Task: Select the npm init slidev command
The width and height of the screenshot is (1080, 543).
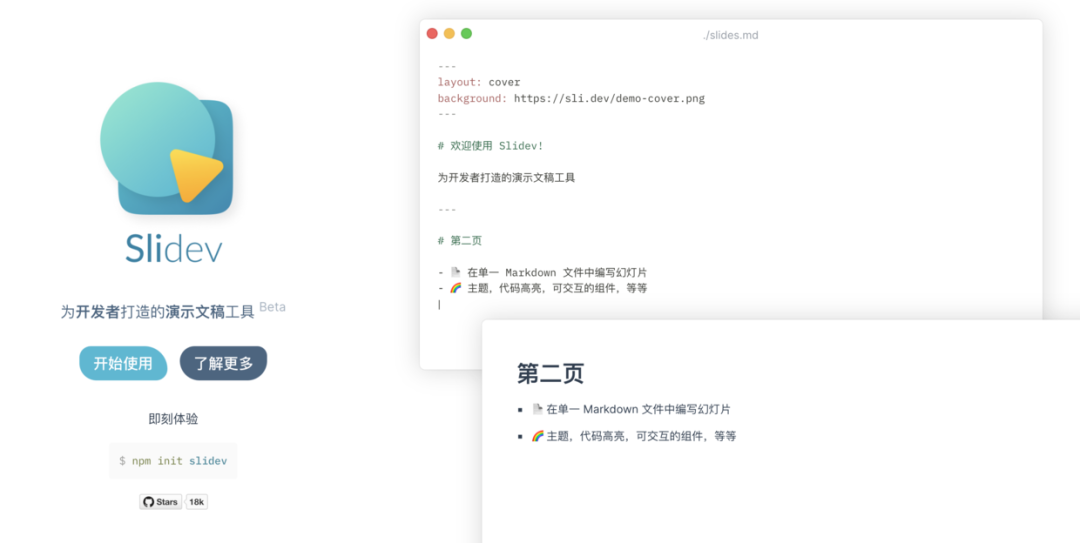Action: (173, 461)
